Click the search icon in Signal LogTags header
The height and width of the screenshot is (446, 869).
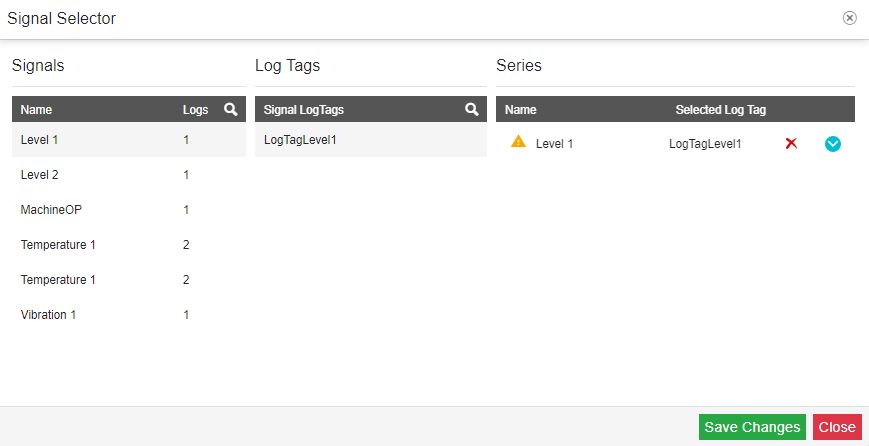[472, 109]
